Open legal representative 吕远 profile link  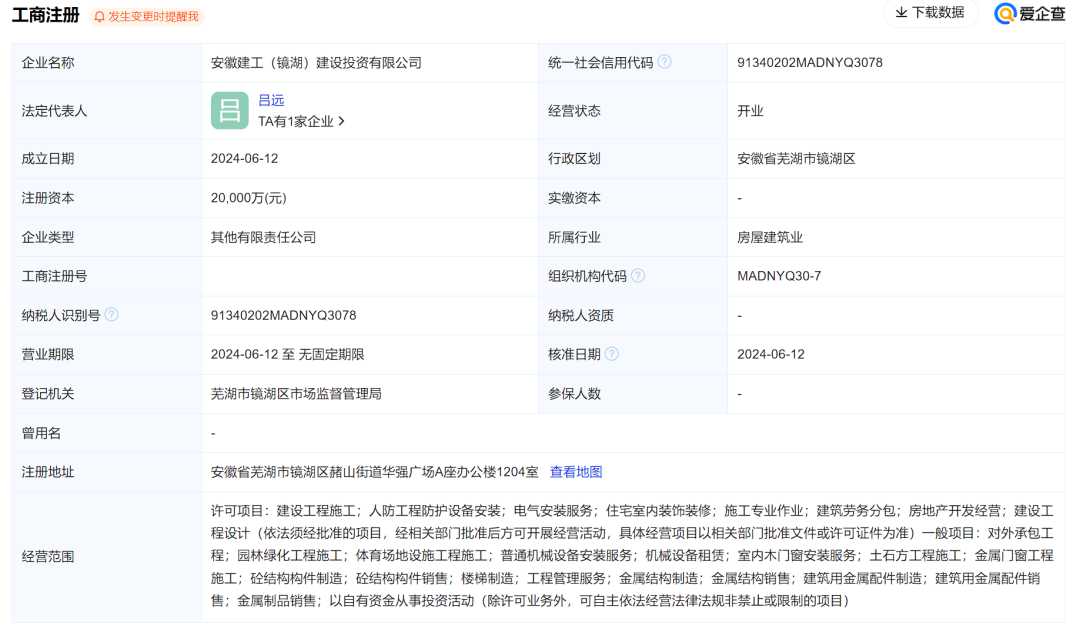point(271,100)
